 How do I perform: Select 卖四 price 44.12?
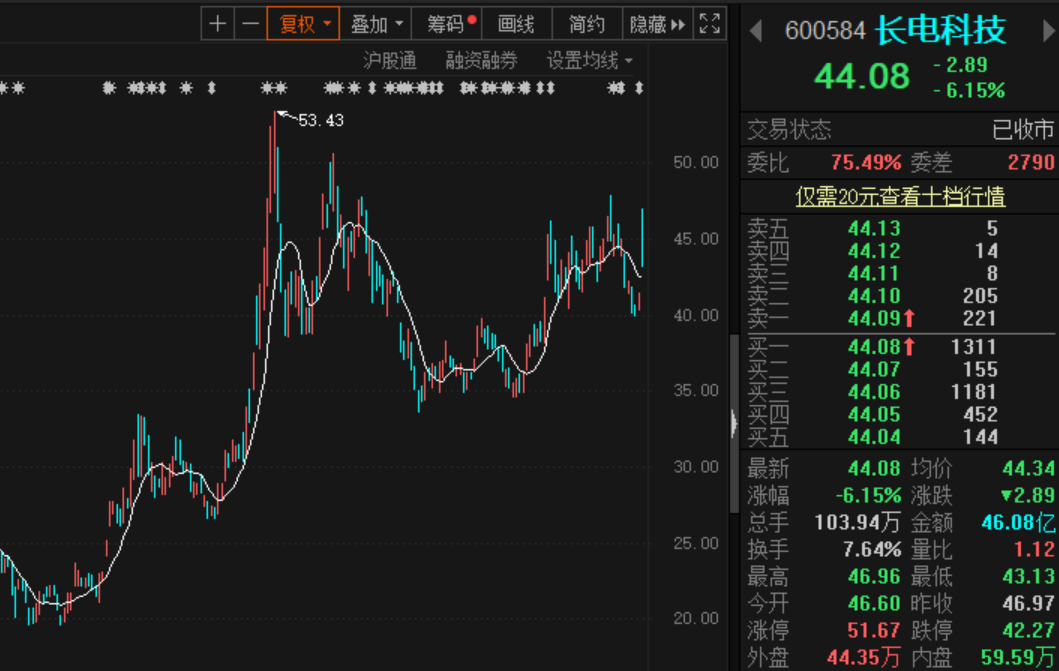[x=874, y=250]
